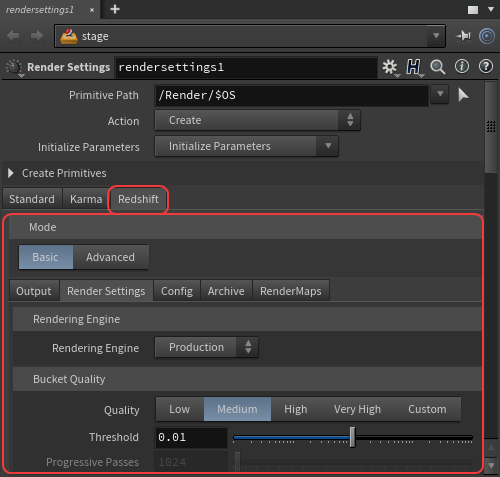
Task: Open the inner Render Settings tab
Action: 106,291
